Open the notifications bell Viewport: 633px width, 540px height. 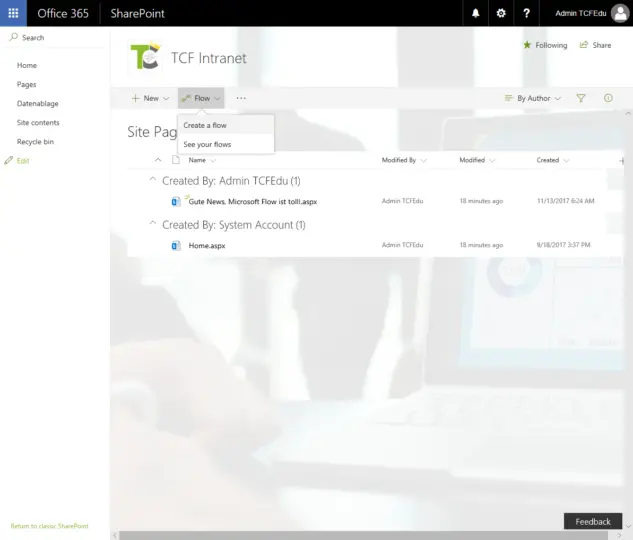click(x=476, y=13)
